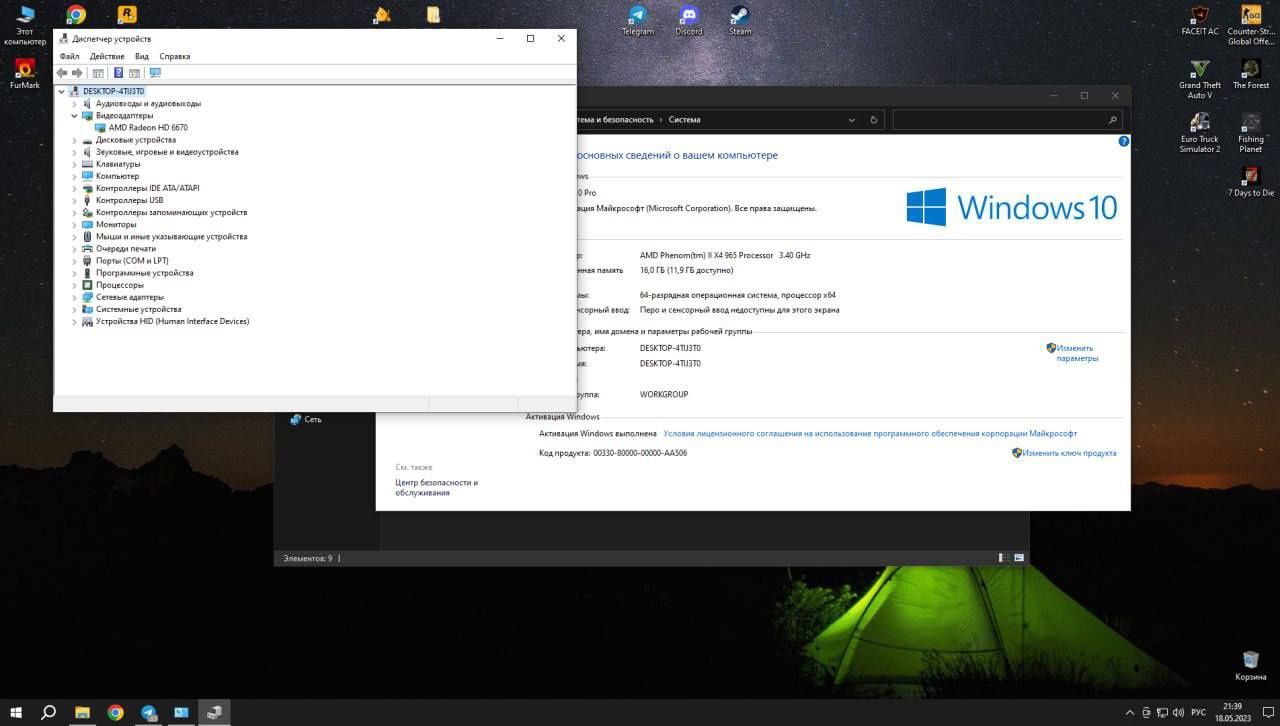Click the blue help question mark in System window

(1123, 142)
